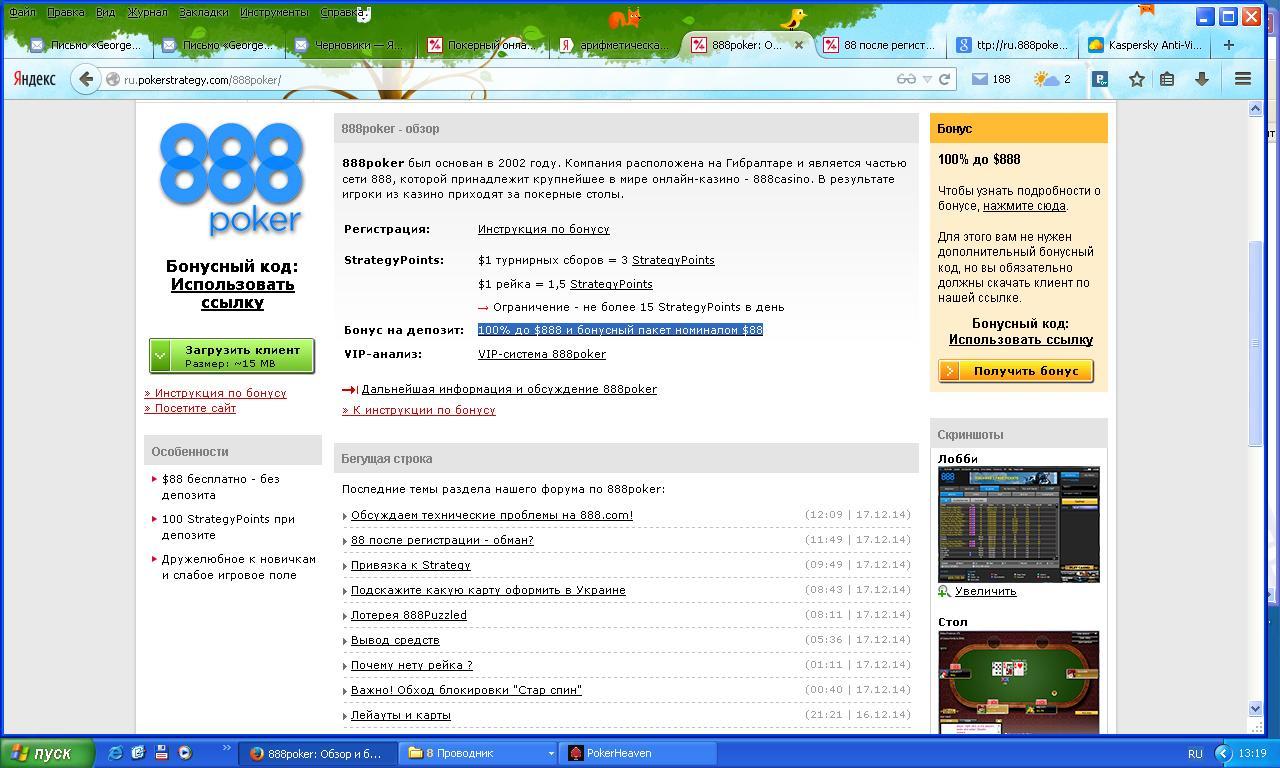Click the address bar URL field
The image size is (1280, 768).
[x=500, y=79]
